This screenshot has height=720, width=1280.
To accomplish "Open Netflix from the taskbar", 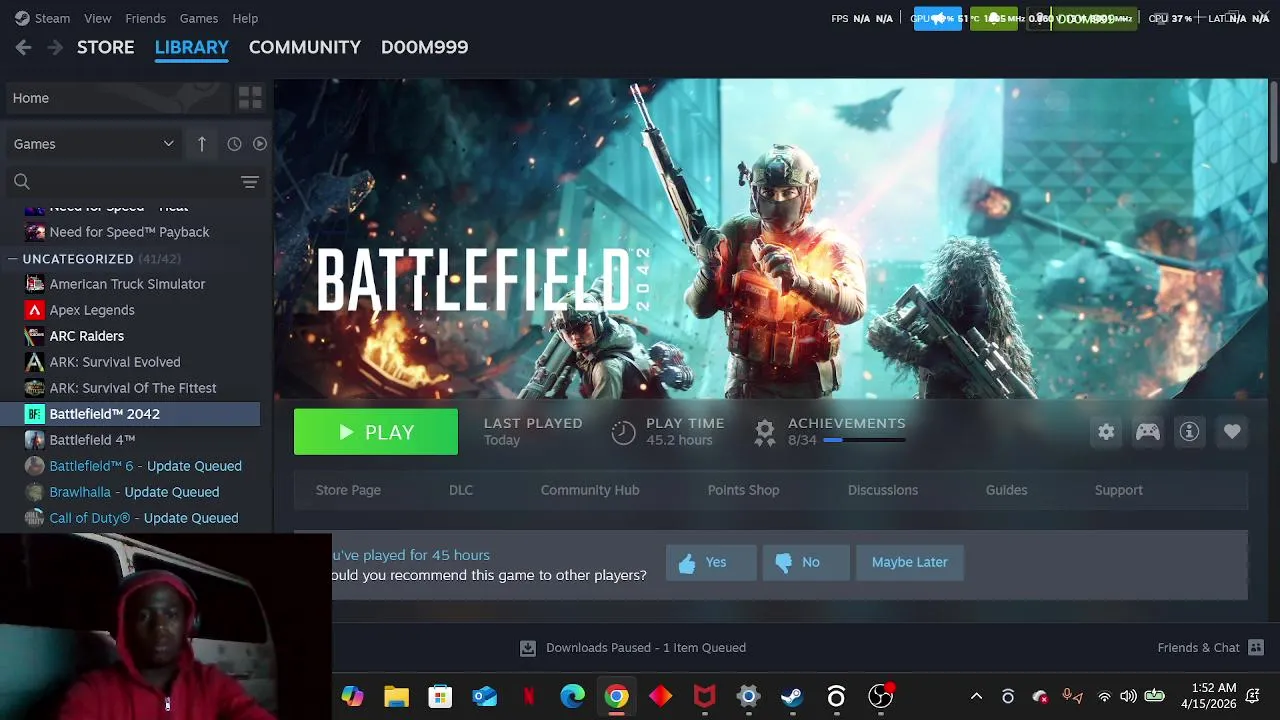I will pyautogui.click(x=529, y=697).
